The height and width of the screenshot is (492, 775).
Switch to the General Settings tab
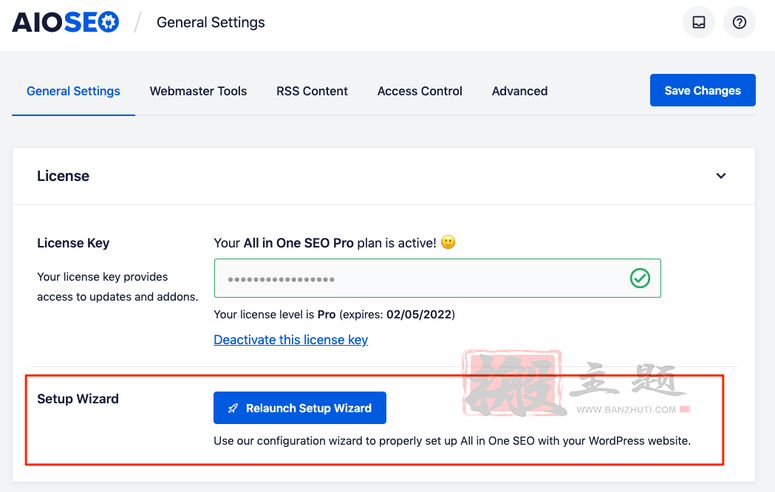click(x=73, y=91)
